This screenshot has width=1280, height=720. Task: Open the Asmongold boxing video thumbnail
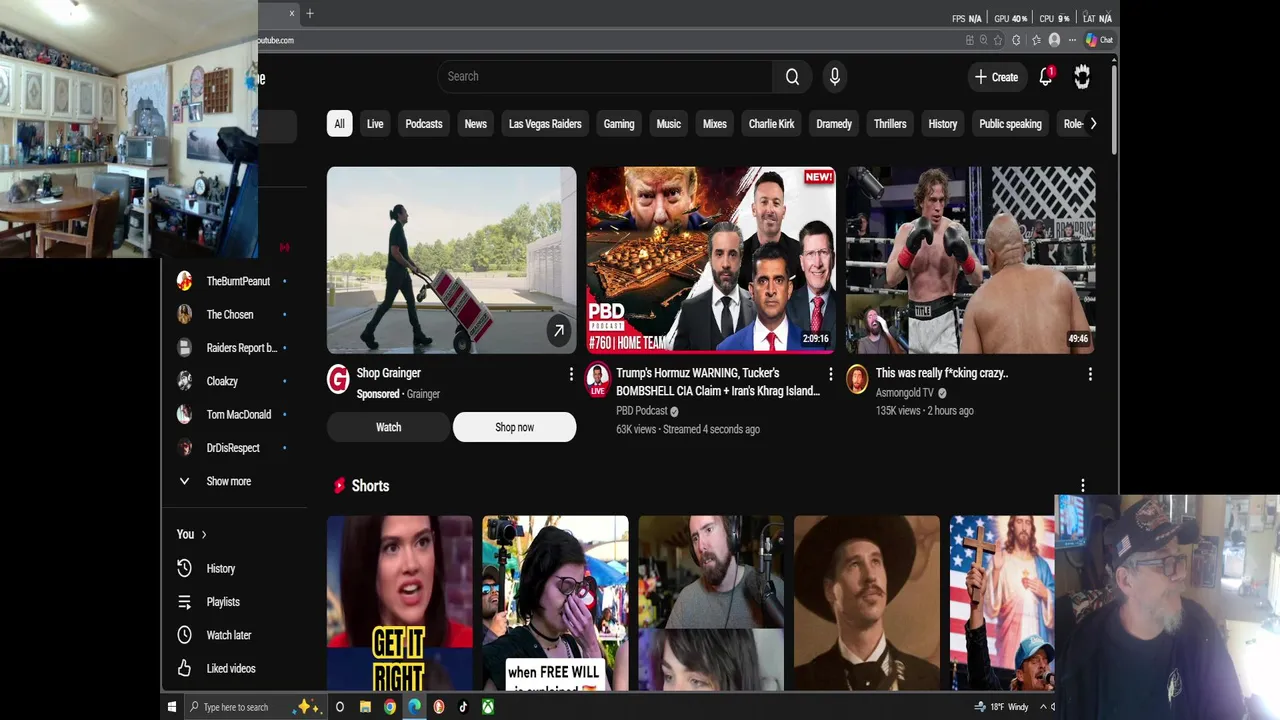click(x=971, y=260)
